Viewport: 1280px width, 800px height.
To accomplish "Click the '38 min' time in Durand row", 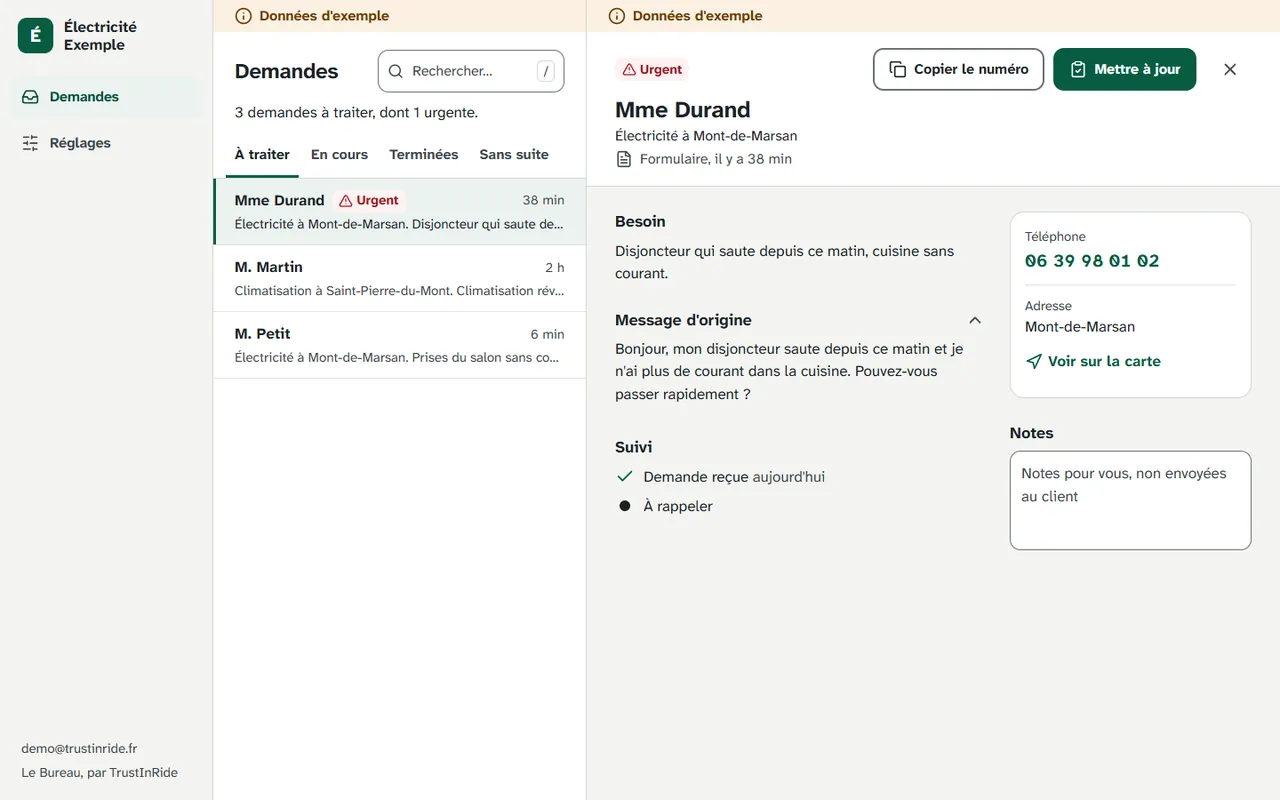I will point(543,200).
